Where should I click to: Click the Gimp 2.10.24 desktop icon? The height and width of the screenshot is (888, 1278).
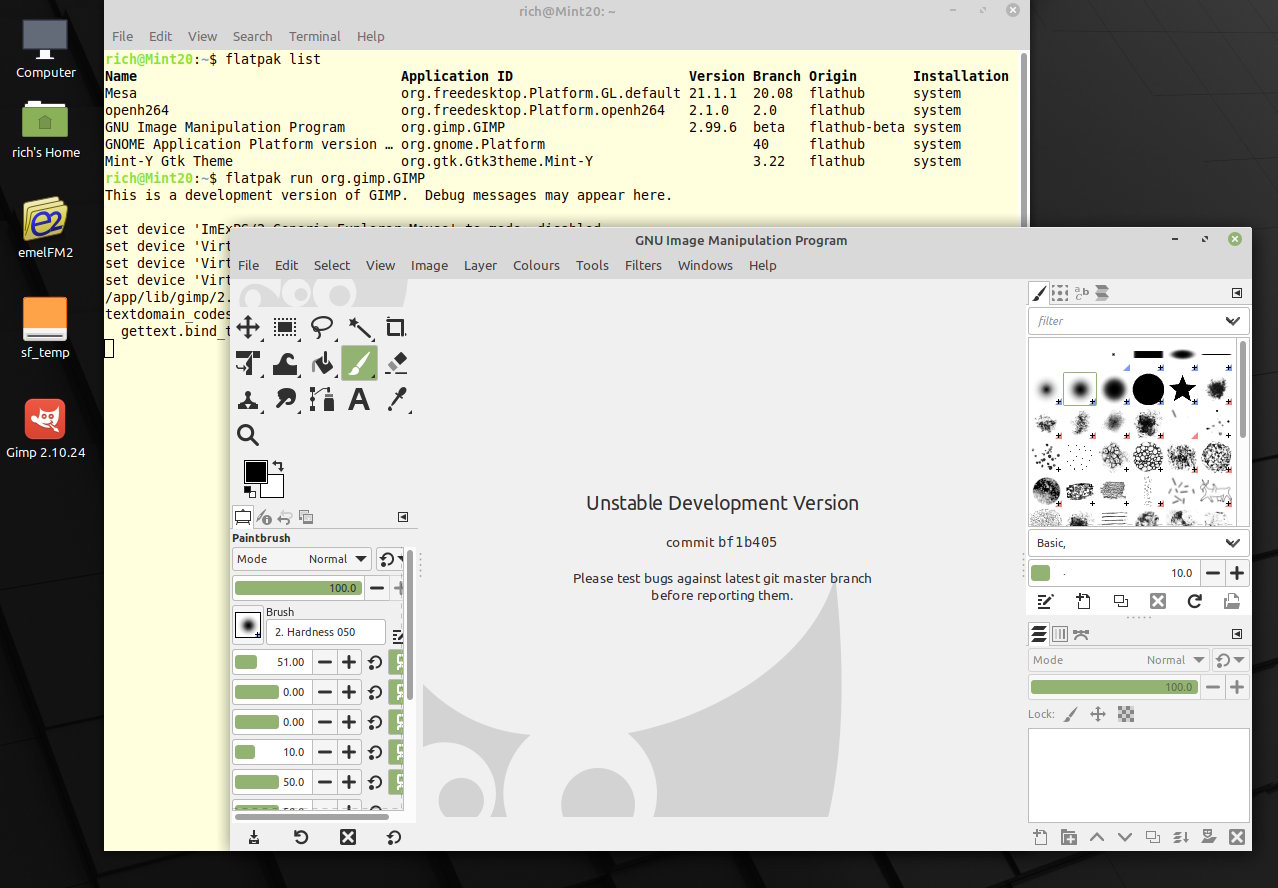tap(45, 421)
